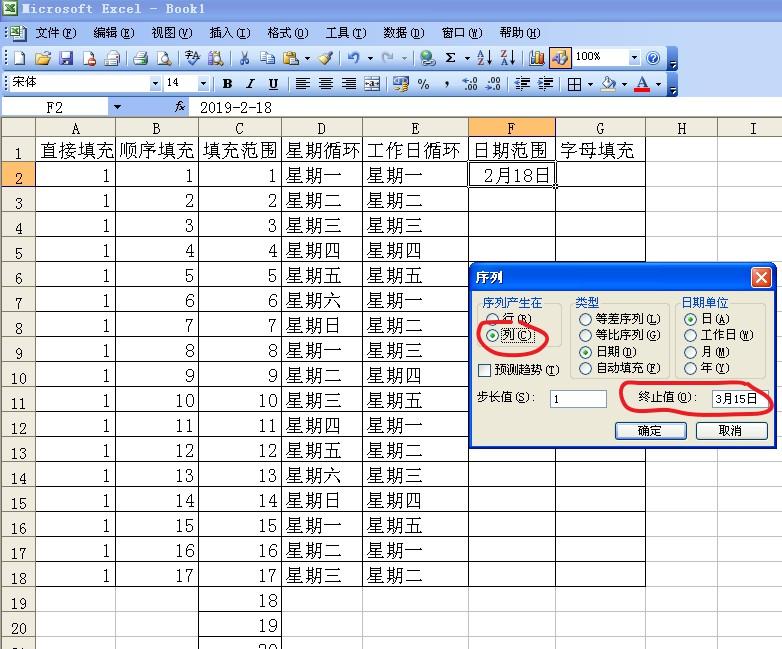Click the Increase Indent icon
The image size is (782, 649).
(546, 84)
